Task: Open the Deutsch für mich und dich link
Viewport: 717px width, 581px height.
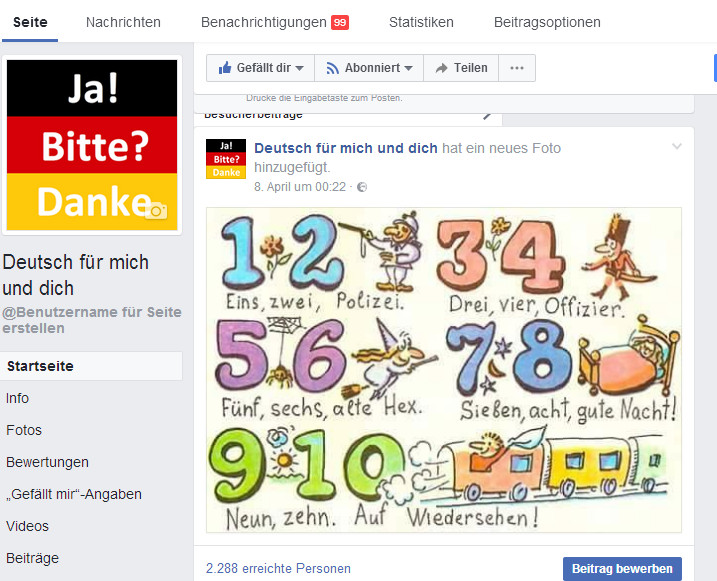Action: click(346, 148)
